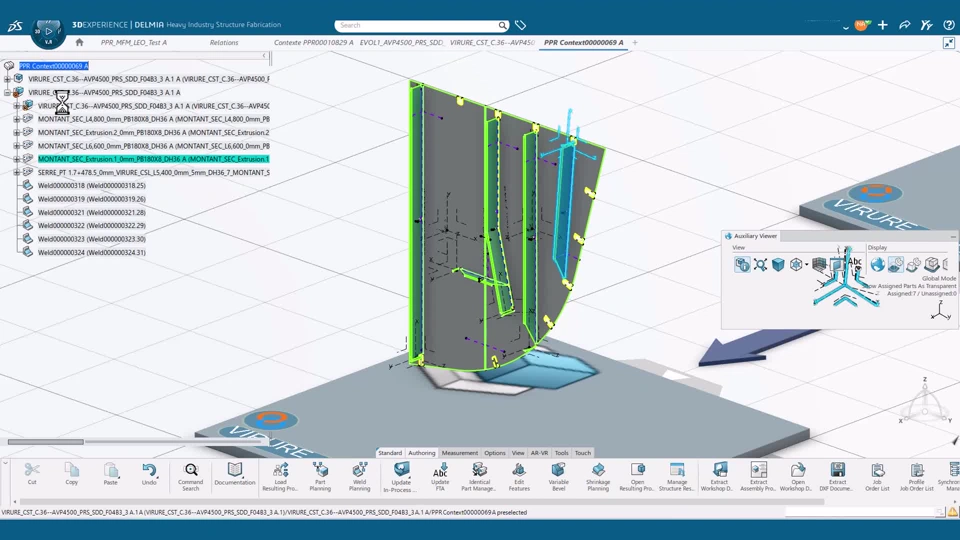Viewport: 960px width, 540px height.
Task: Click Extract Workshop Document icon
Action: [719, 470]
